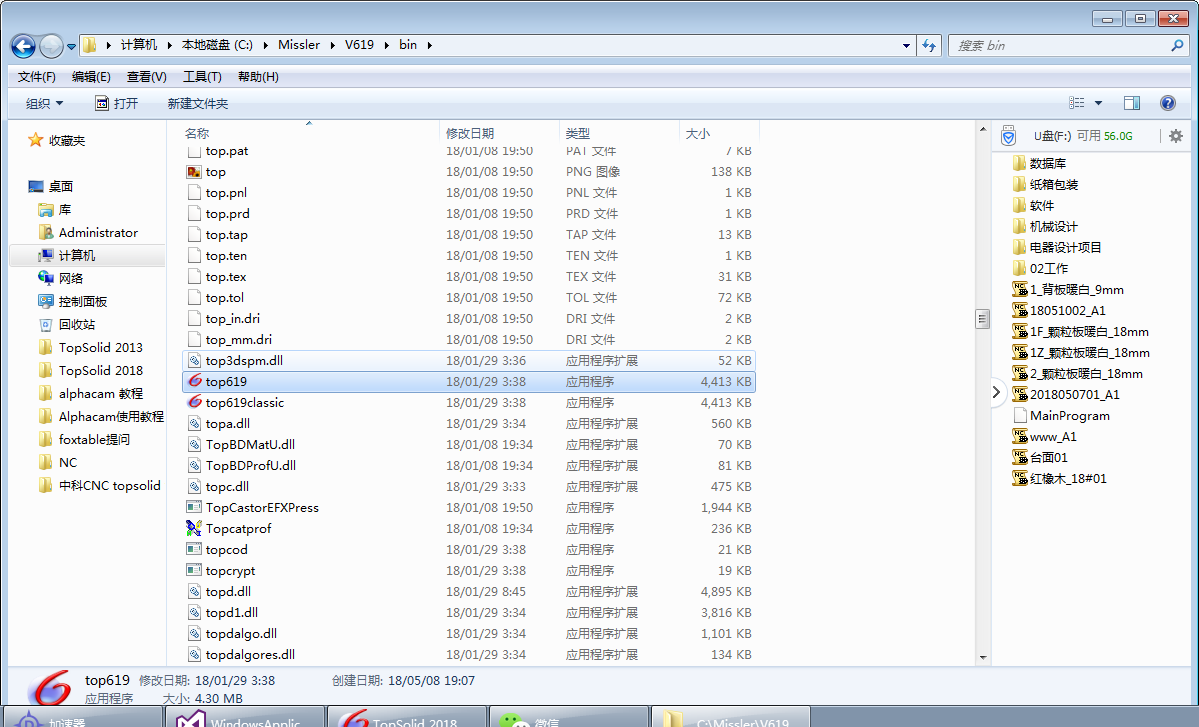
Task: Select the TopBDMatU.dll file
Action: 250,444
